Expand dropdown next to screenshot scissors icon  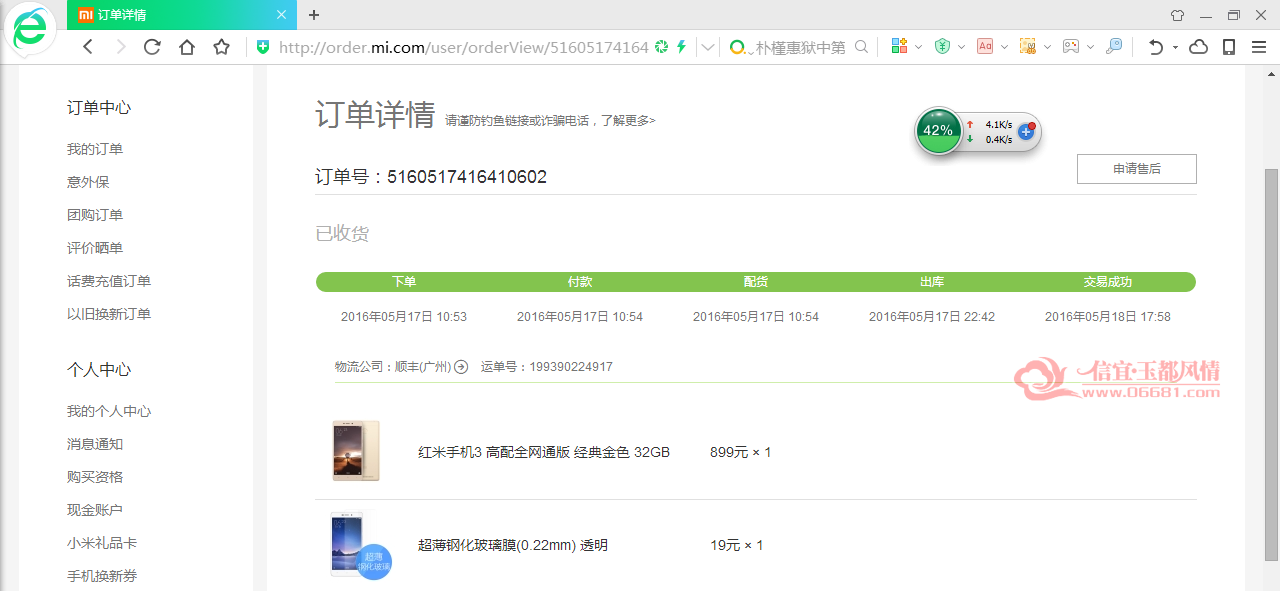click(1047, 47)
